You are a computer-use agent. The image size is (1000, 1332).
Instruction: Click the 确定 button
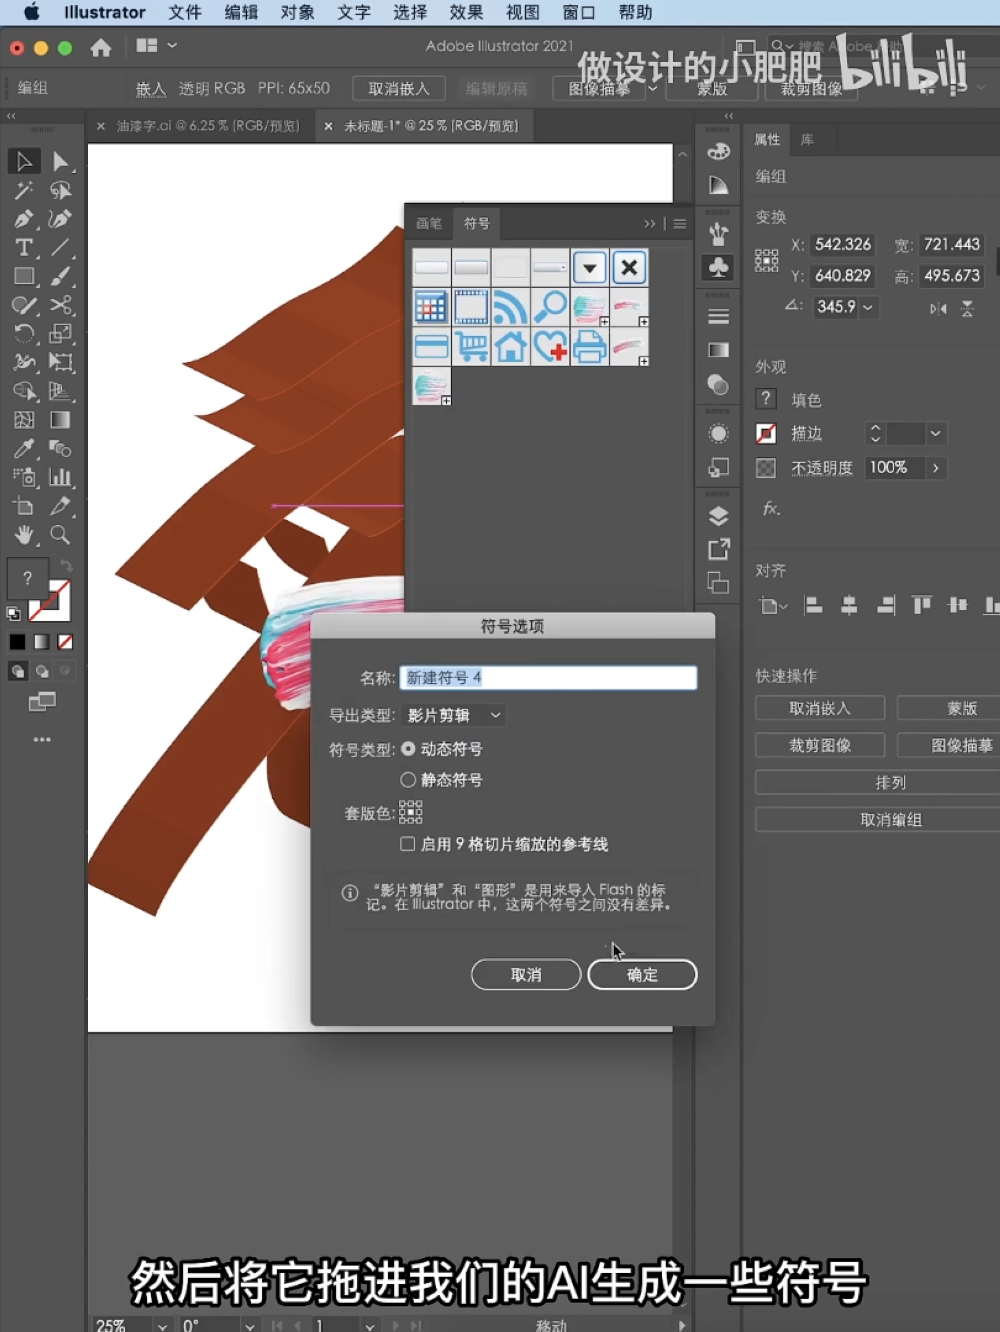coord(642,974)
